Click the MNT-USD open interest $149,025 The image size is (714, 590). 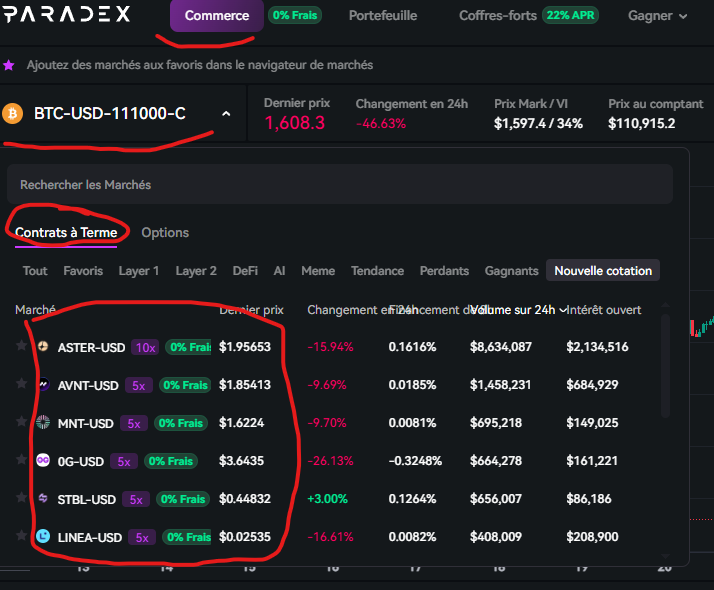(x=592, y=423)
